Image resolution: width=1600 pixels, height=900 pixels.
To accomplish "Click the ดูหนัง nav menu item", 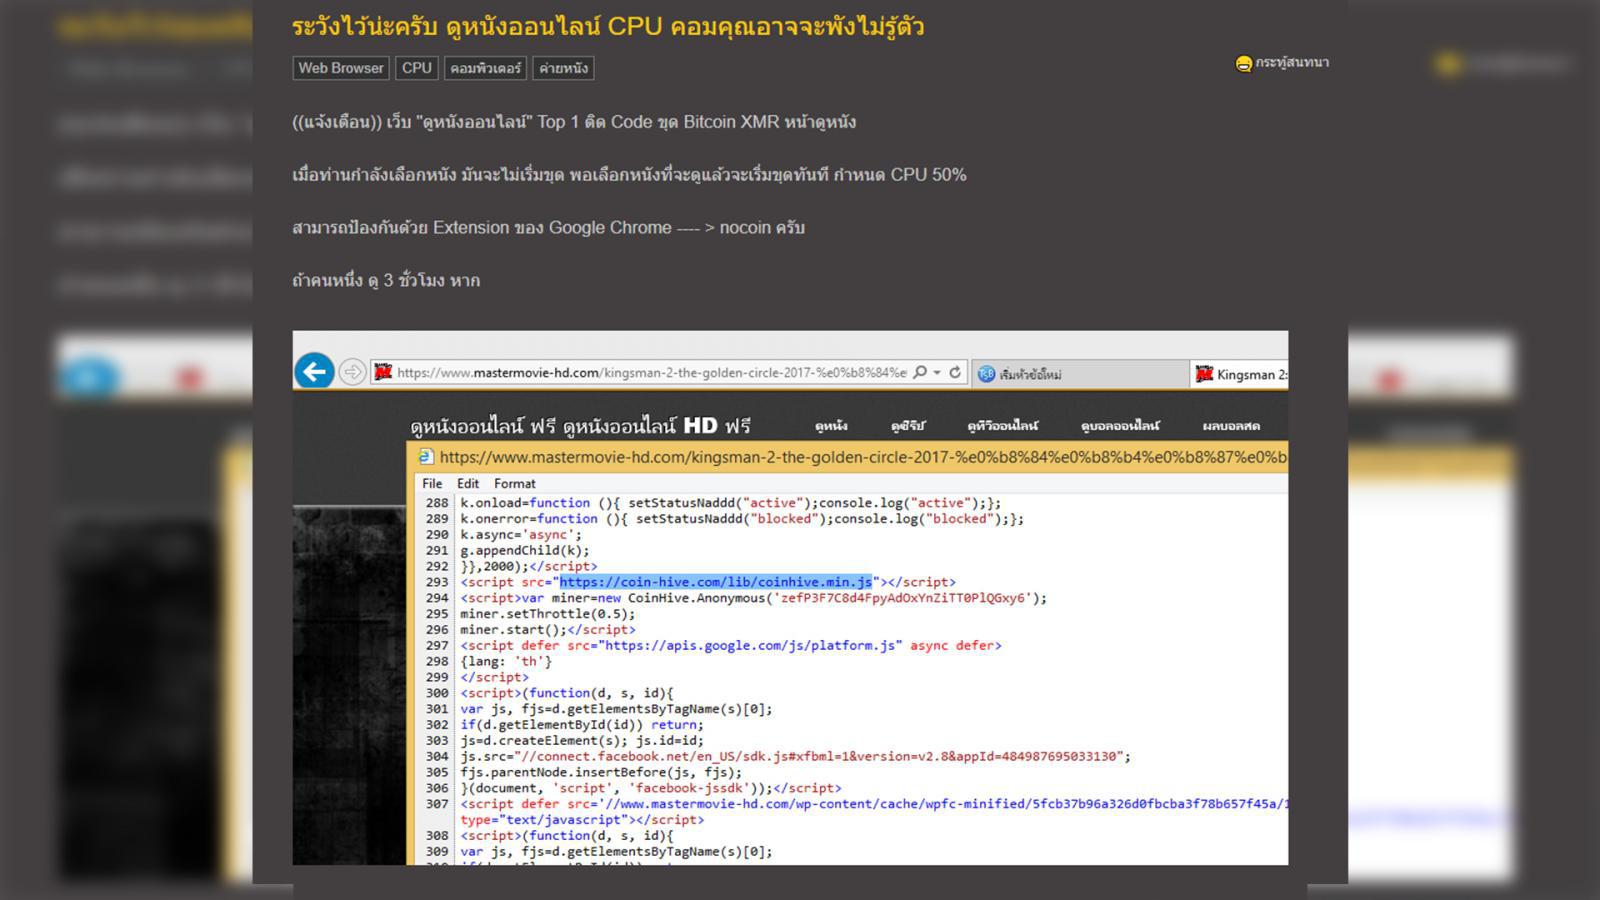I will (831, 426).
